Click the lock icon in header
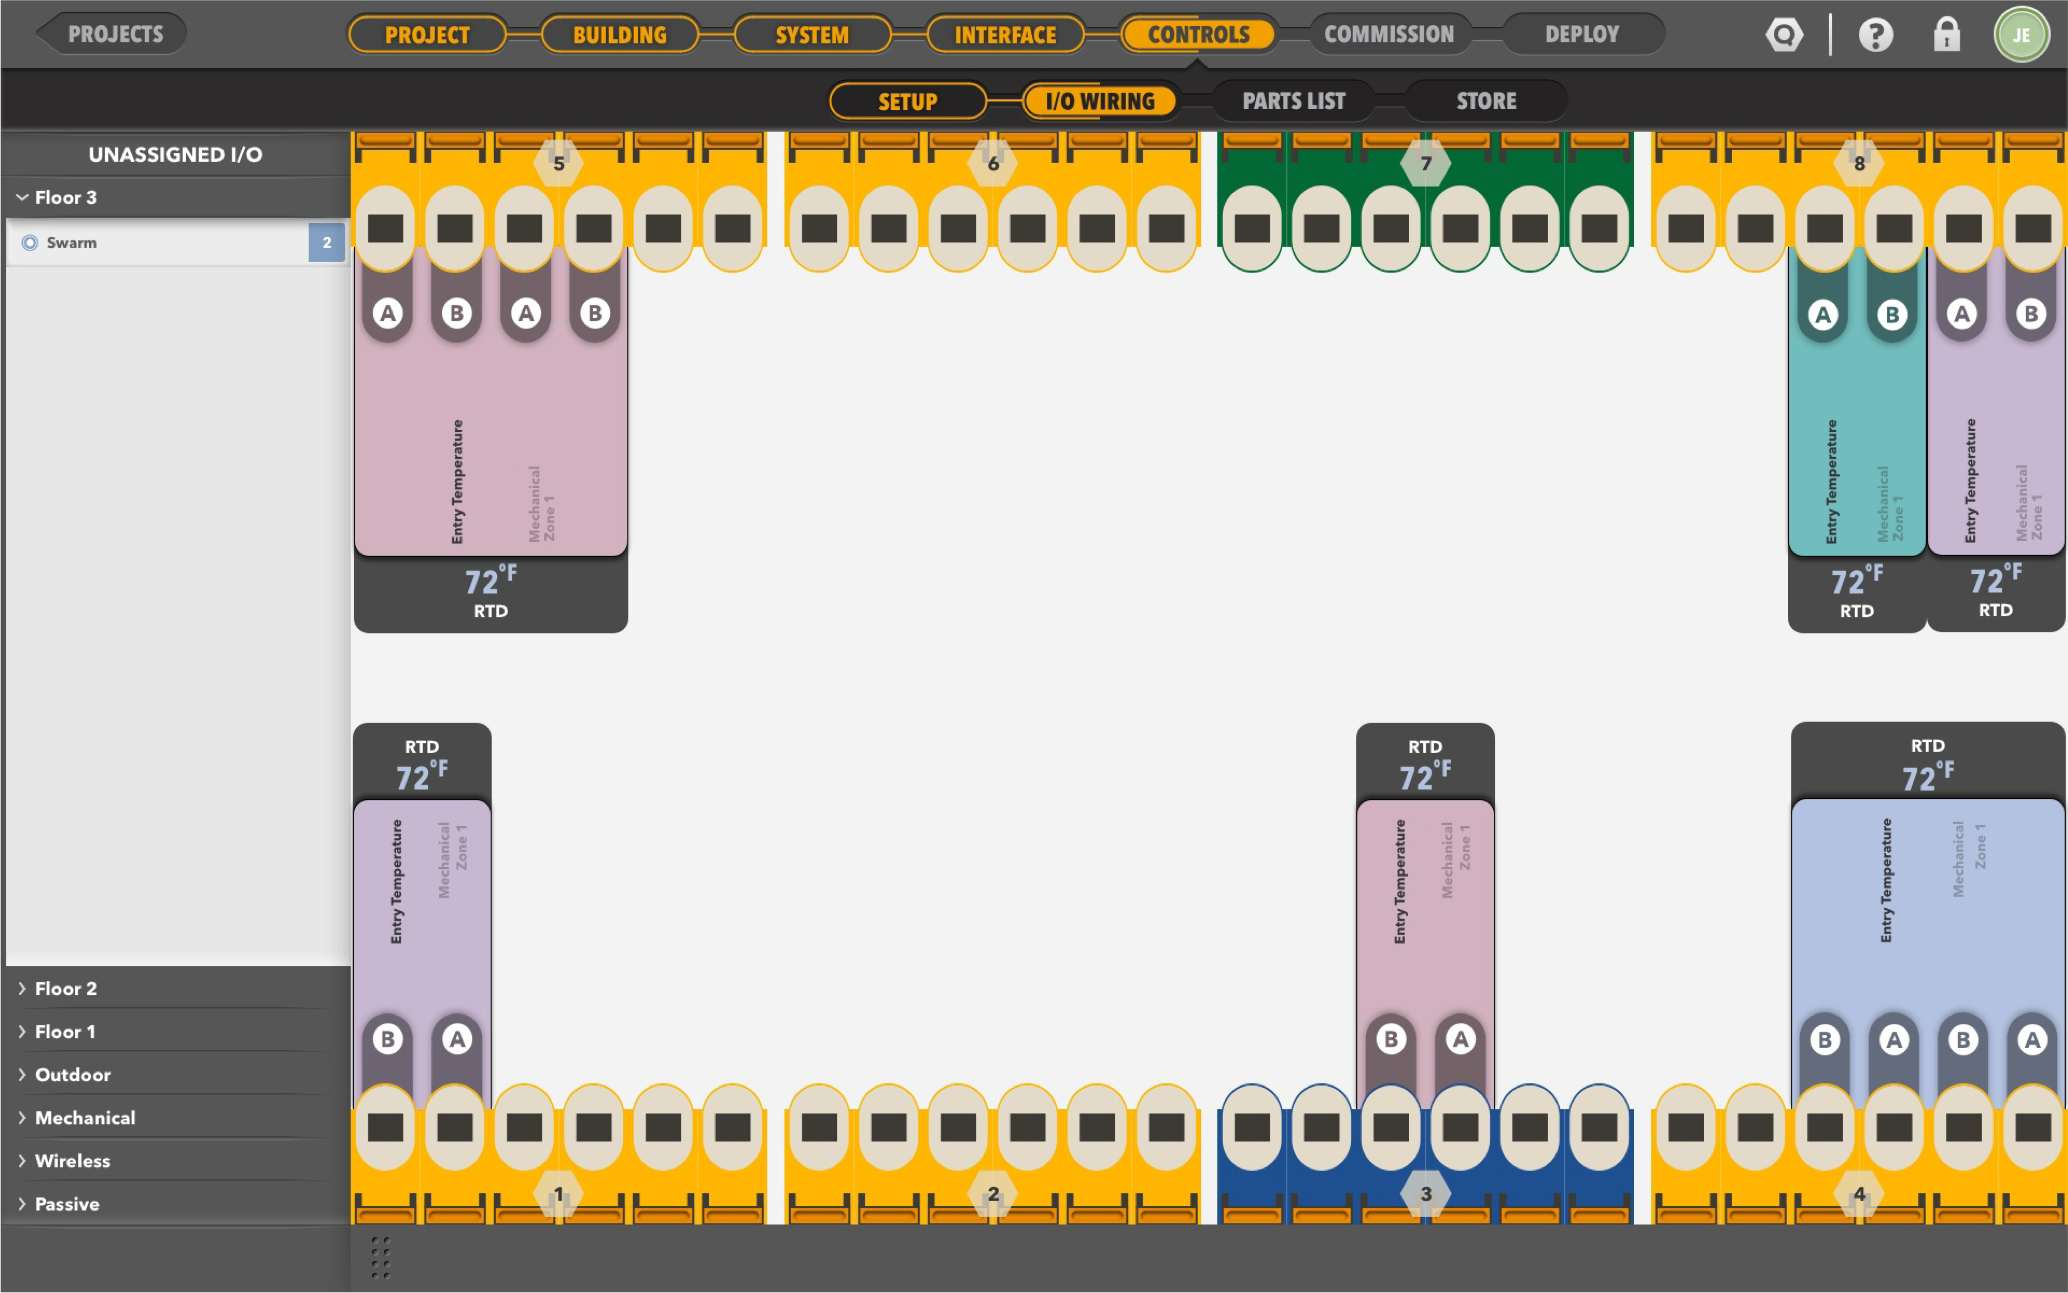 [x=1946, y=35]
